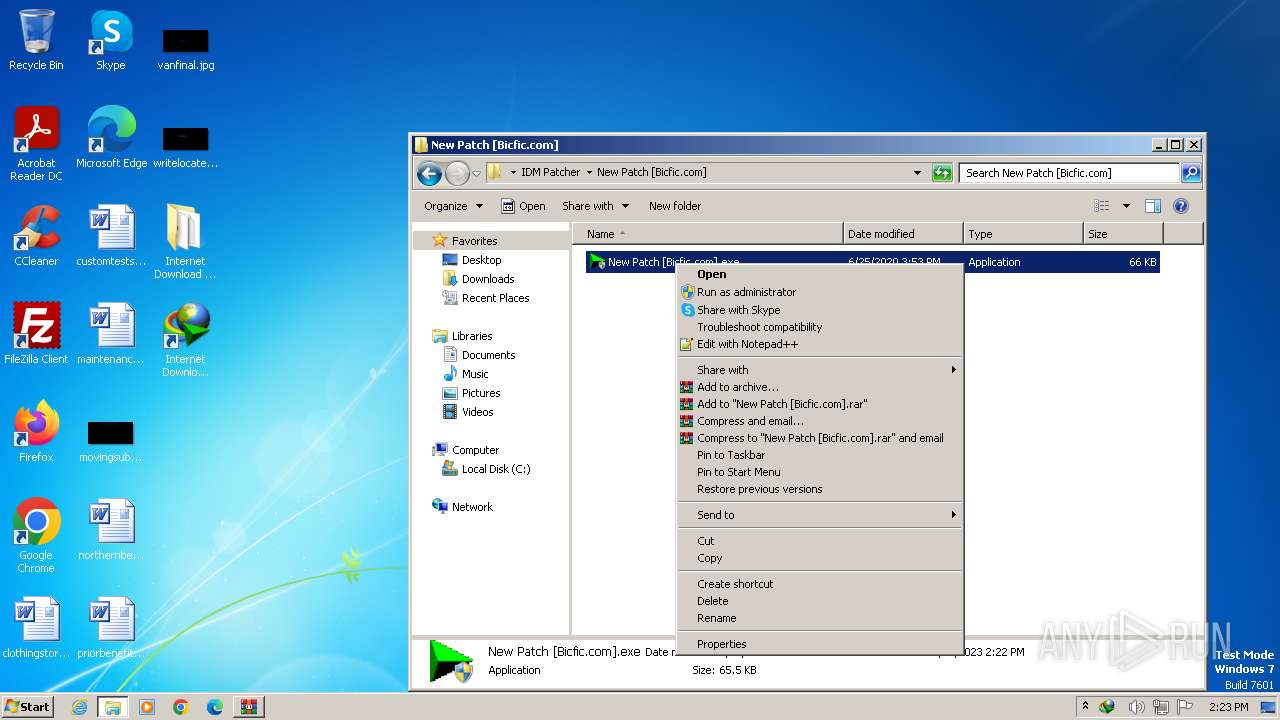Open the change view options dropdown arrow
1280x720 pixels.
click(1126, 206)
